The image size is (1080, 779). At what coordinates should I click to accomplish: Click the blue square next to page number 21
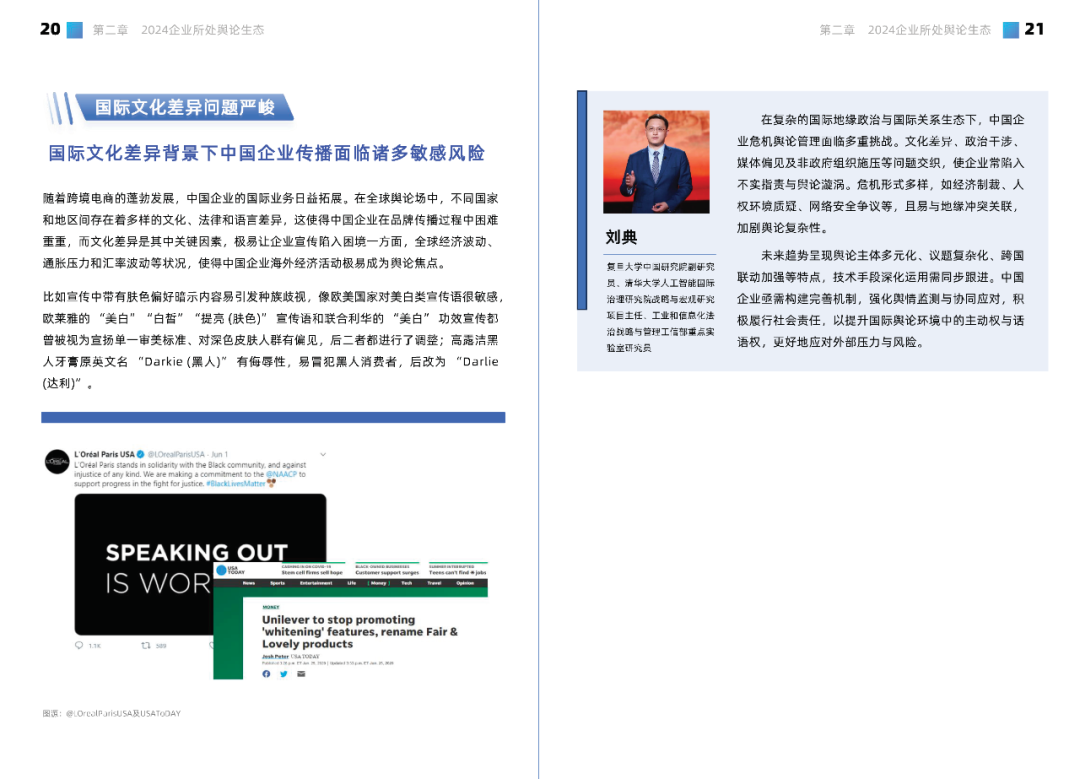click(x=1010, y=30)
